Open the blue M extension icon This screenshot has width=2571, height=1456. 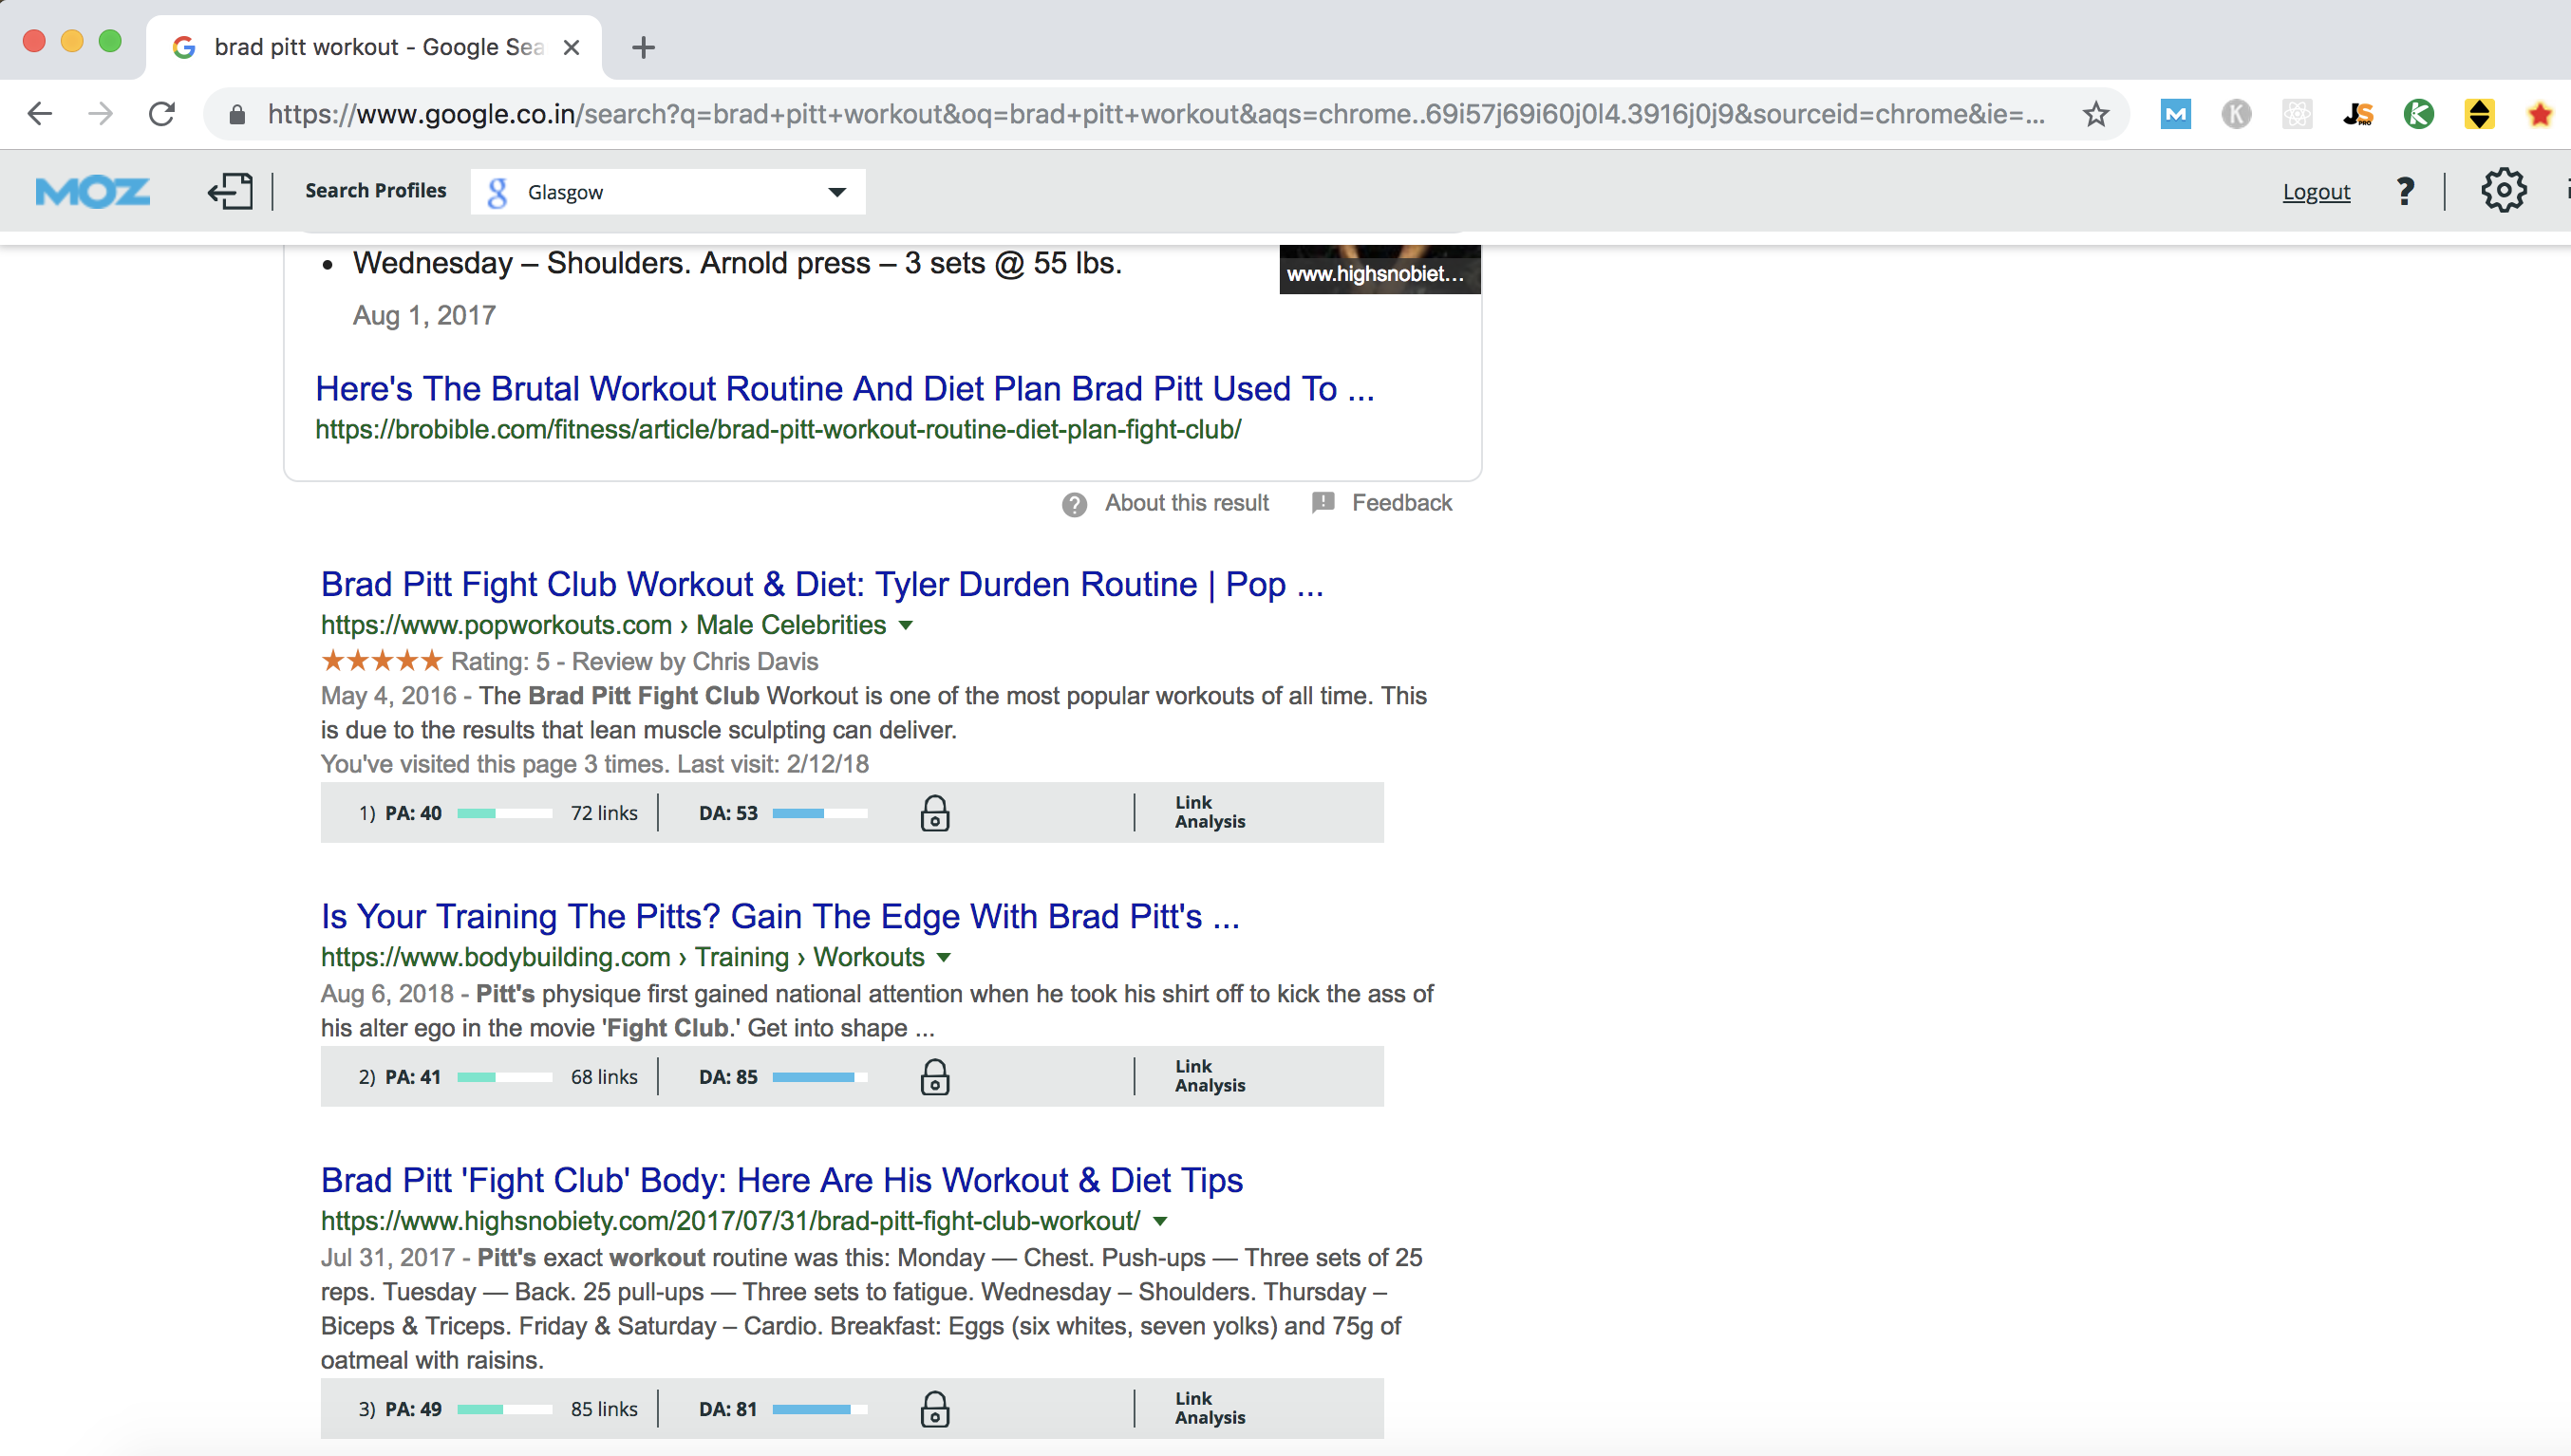pyautogui.click(x=2176, y=114)
